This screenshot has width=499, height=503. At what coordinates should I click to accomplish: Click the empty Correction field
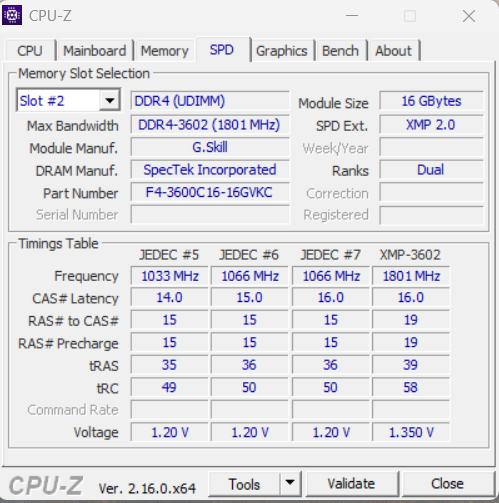point(431,192)
